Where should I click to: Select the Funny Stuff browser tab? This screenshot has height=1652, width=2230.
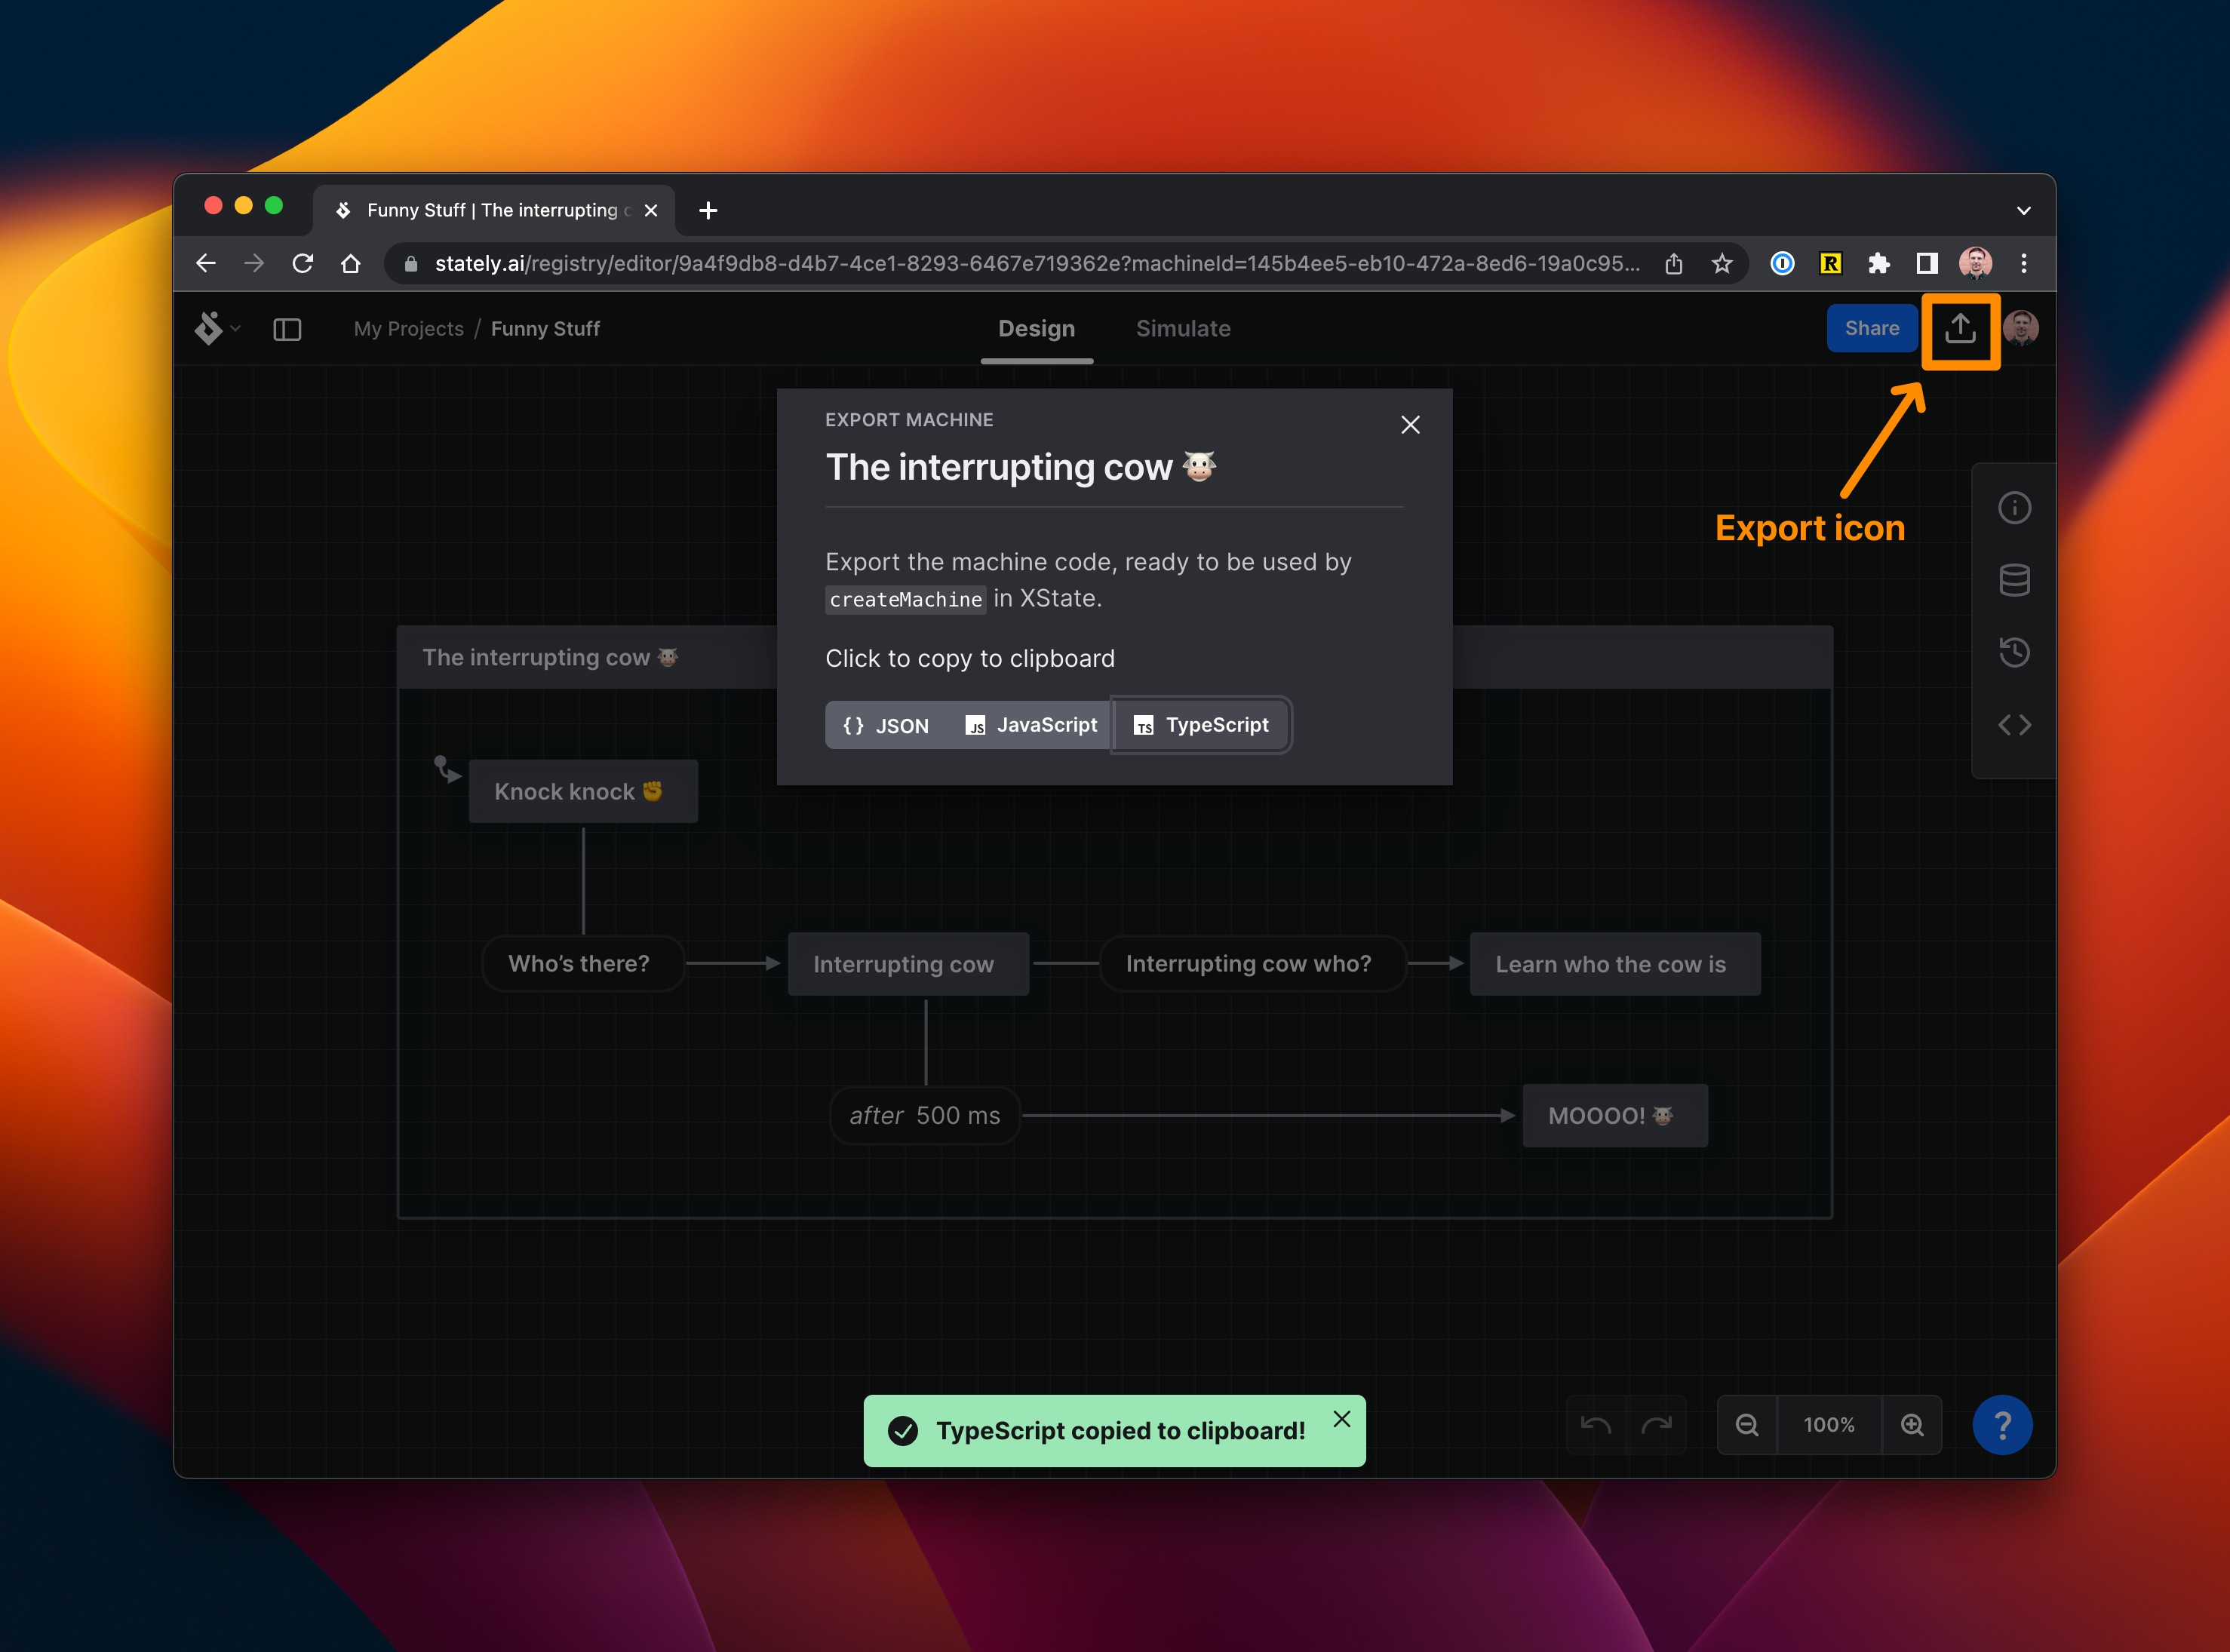click(494, 210)
